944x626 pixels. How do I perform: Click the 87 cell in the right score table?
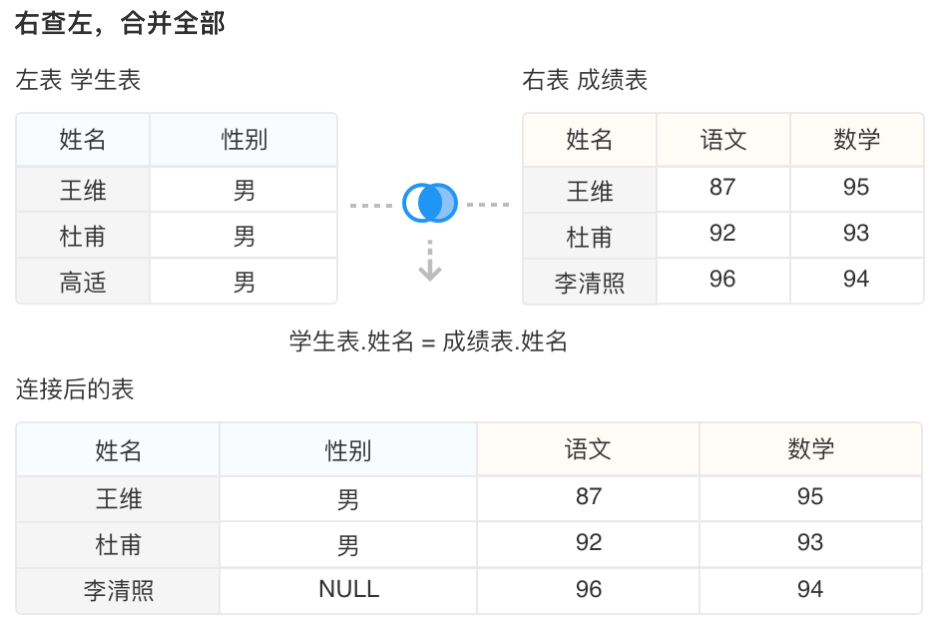(723, 187)
